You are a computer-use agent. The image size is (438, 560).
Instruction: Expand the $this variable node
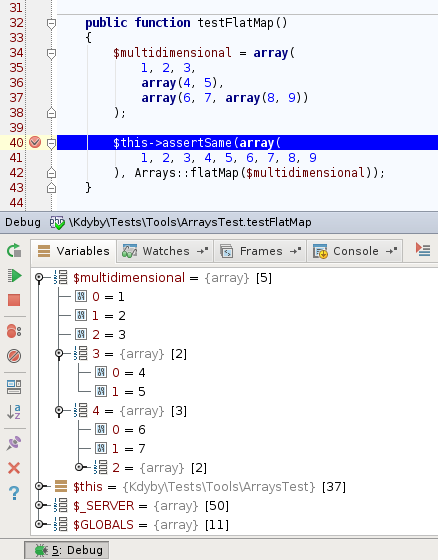39,486
